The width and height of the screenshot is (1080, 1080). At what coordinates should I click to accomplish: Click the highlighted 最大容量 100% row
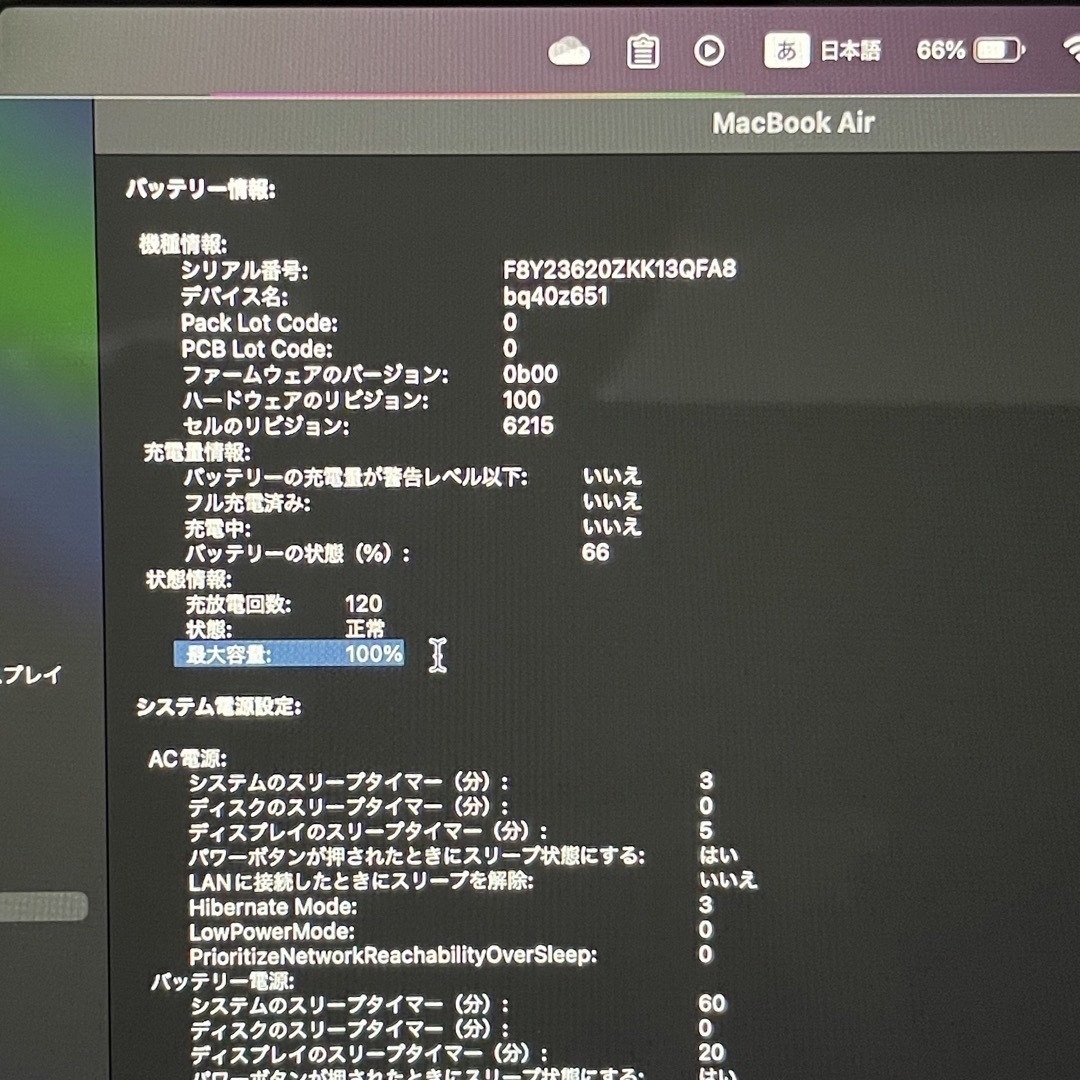pyautogui.click(x=289, y=654)
